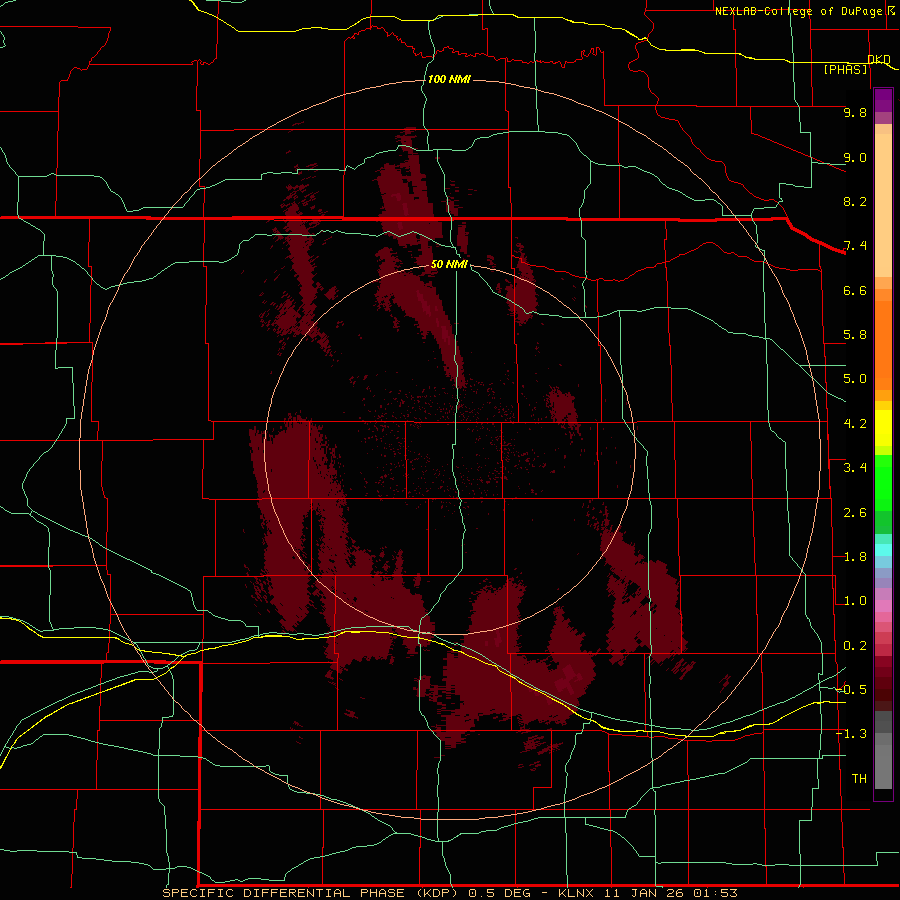The height and width of the screenshot is (900, 900).
Task: Click the 7.4 scale value
Action: (x=855, y=246)
